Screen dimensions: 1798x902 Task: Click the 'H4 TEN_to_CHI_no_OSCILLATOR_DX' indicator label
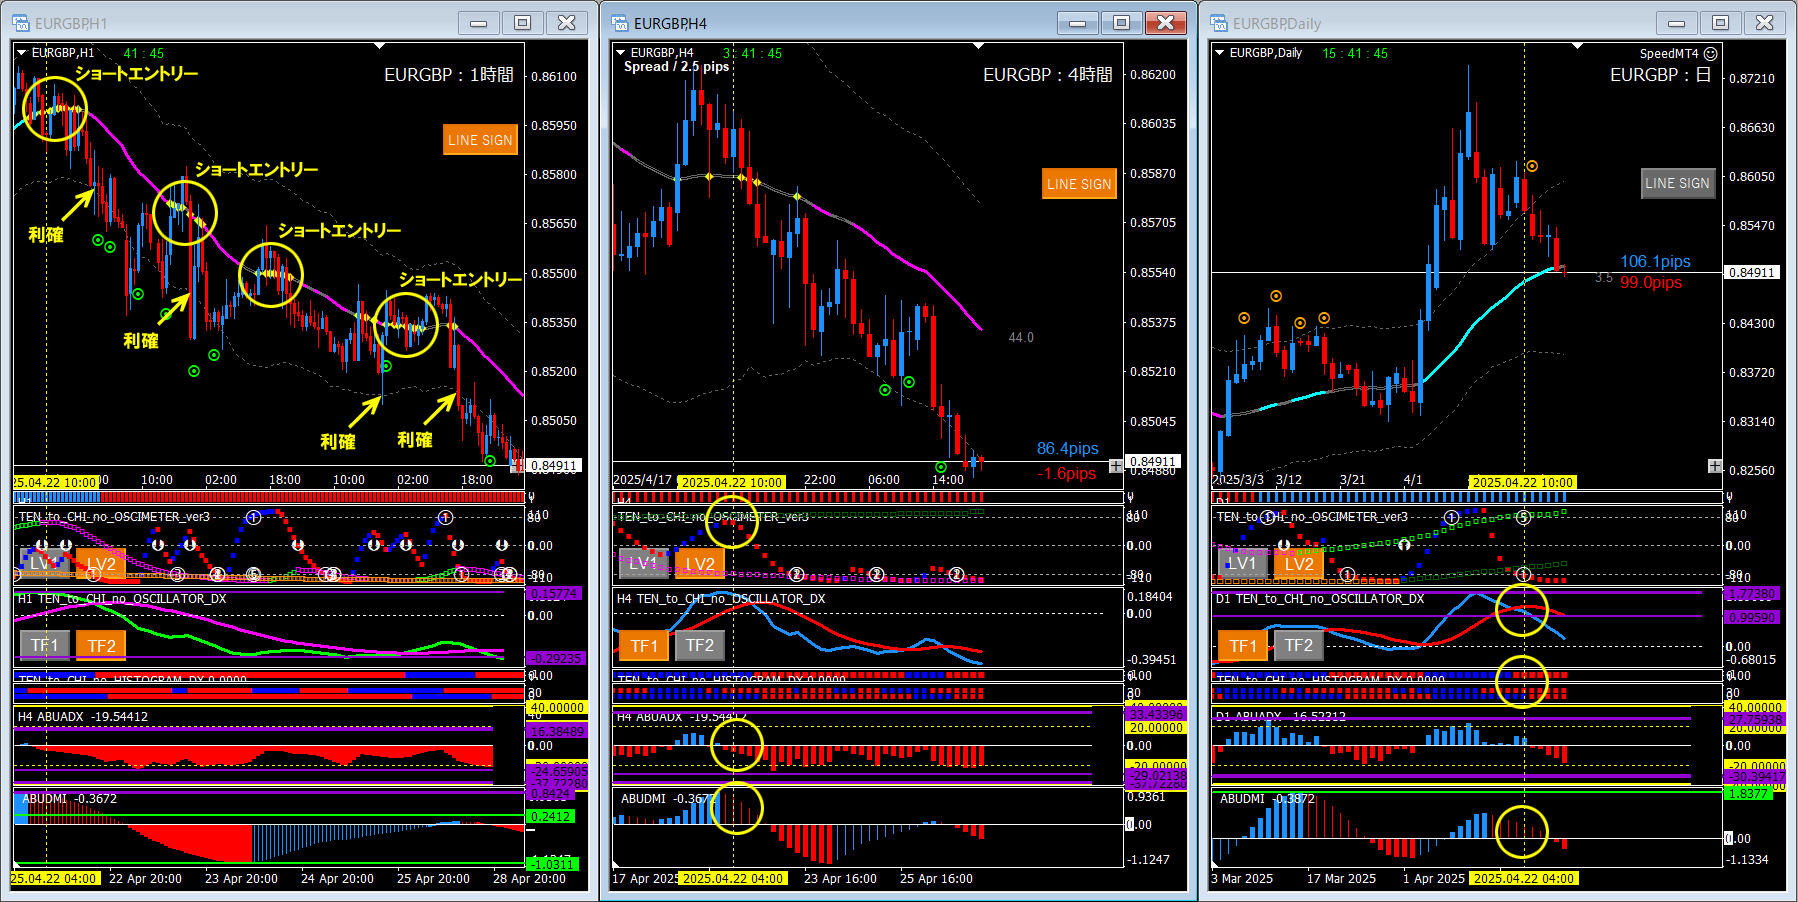click(x=721, y=599)
